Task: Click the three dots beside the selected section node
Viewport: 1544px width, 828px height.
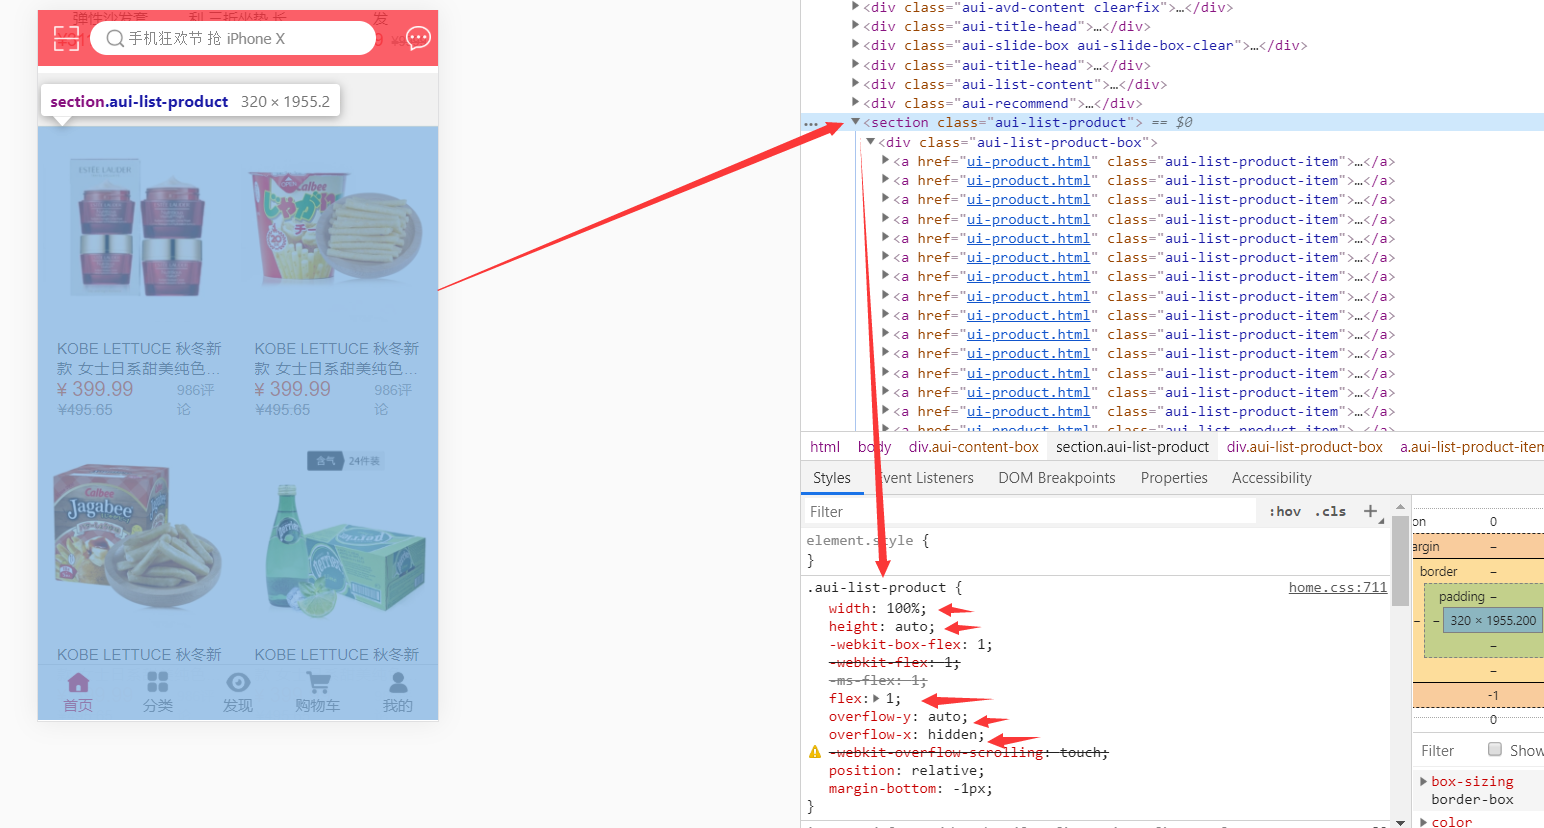Action: (x=810, y=124)
